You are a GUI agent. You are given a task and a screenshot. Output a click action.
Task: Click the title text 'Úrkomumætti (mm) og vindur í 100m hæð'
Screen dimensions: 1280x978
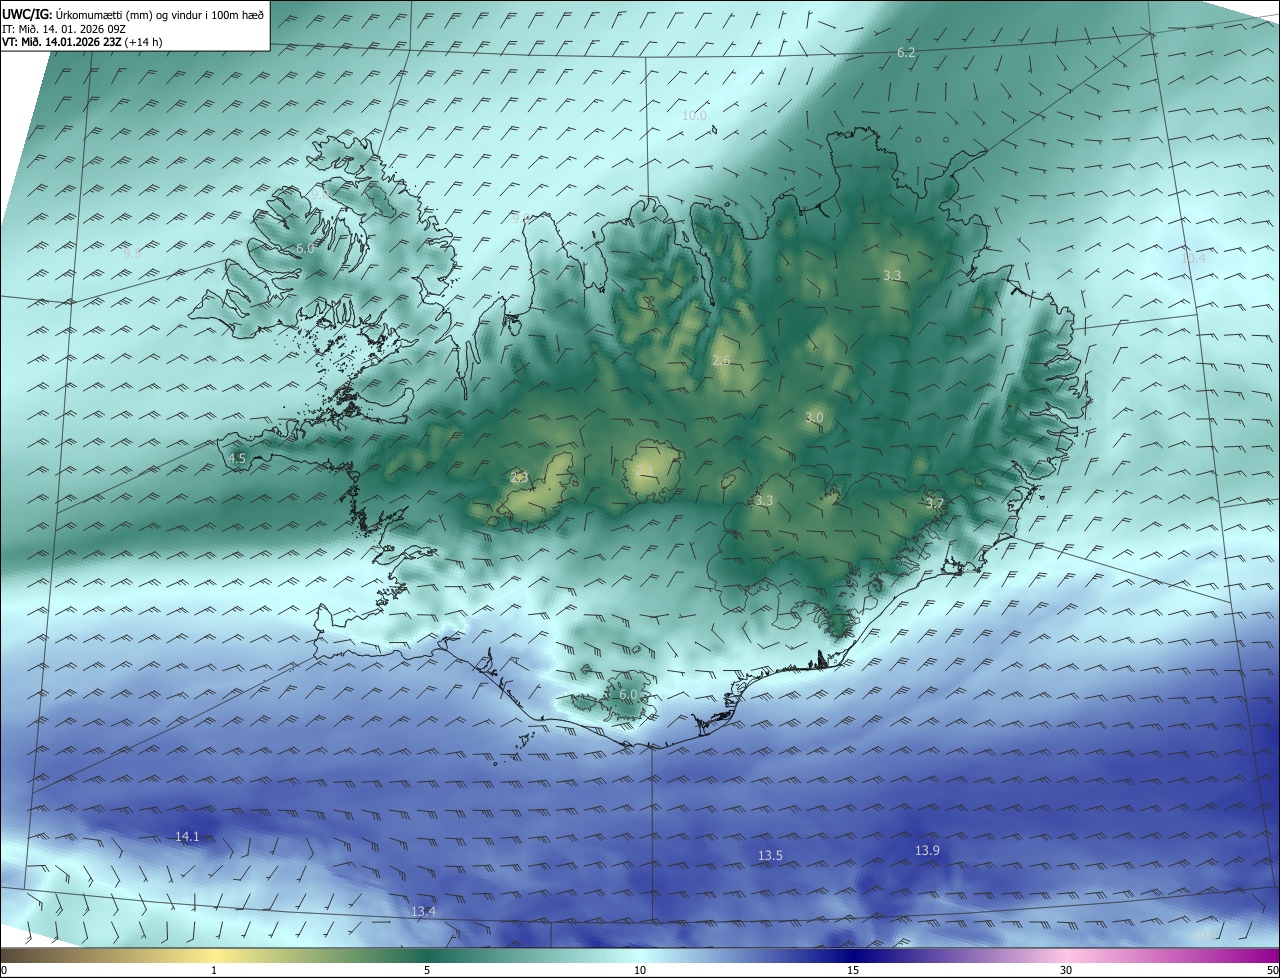pos(159,14)
